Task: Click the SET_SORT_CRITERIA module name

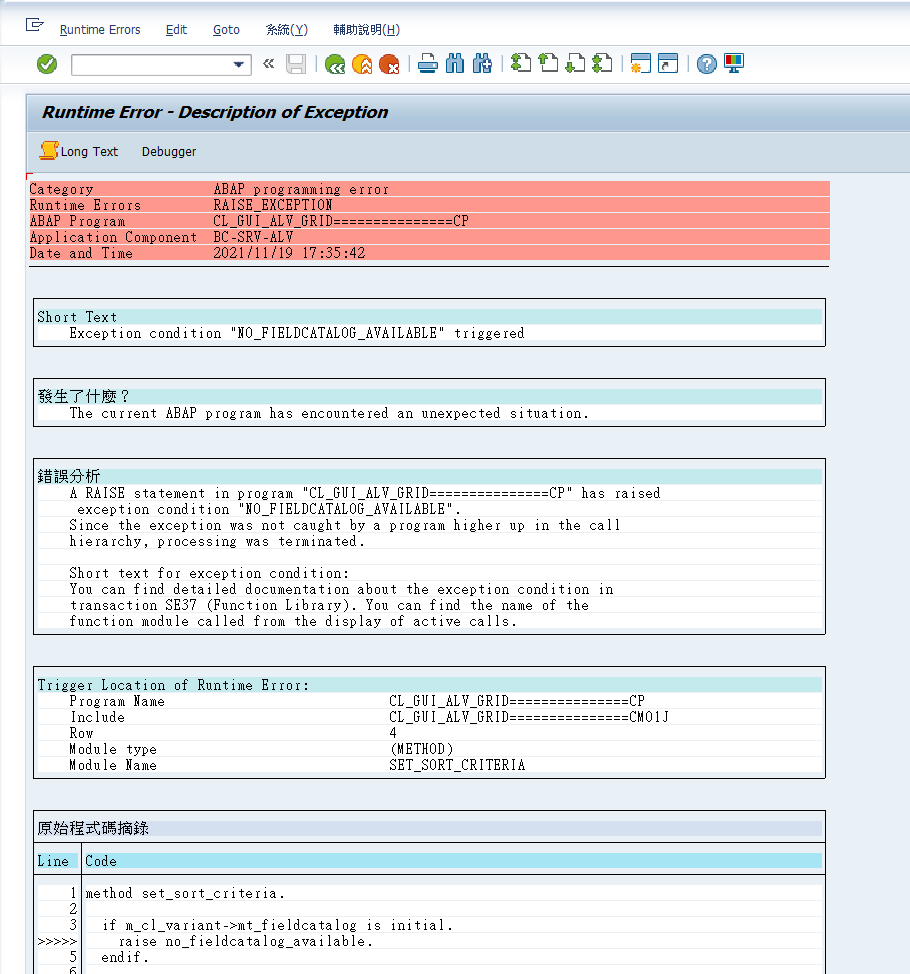Action: pyautogui.click(x=457, y=765)
